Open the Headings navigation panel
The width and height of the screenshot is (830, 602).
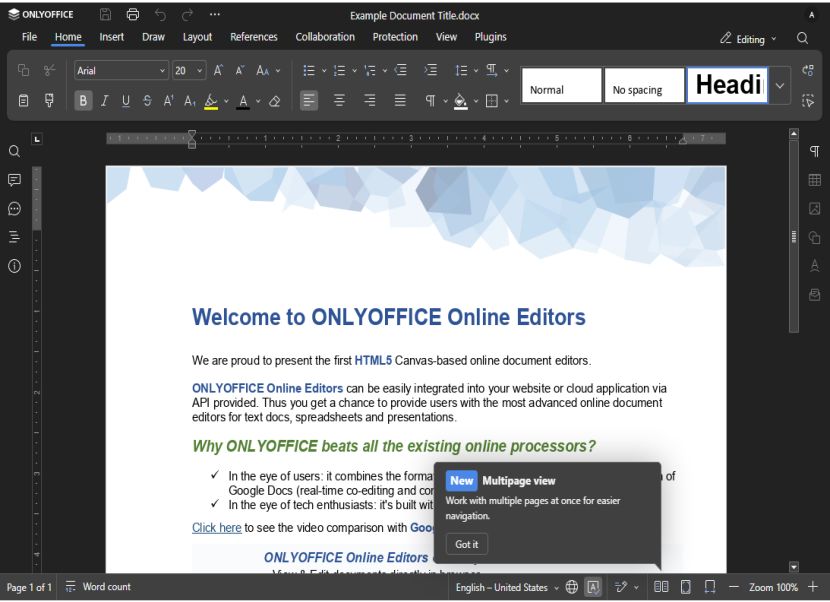click(14, 237)
